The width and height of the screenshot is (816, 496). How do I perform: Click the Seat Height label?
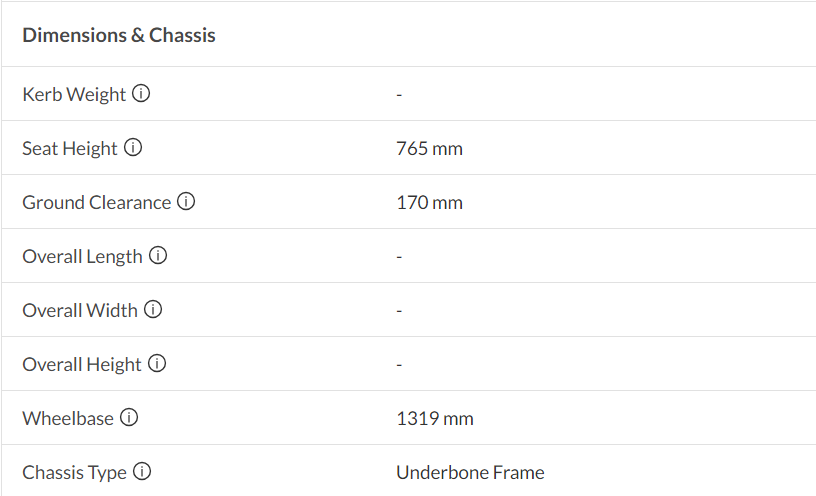pyautogui.click(x=70, y=148)
